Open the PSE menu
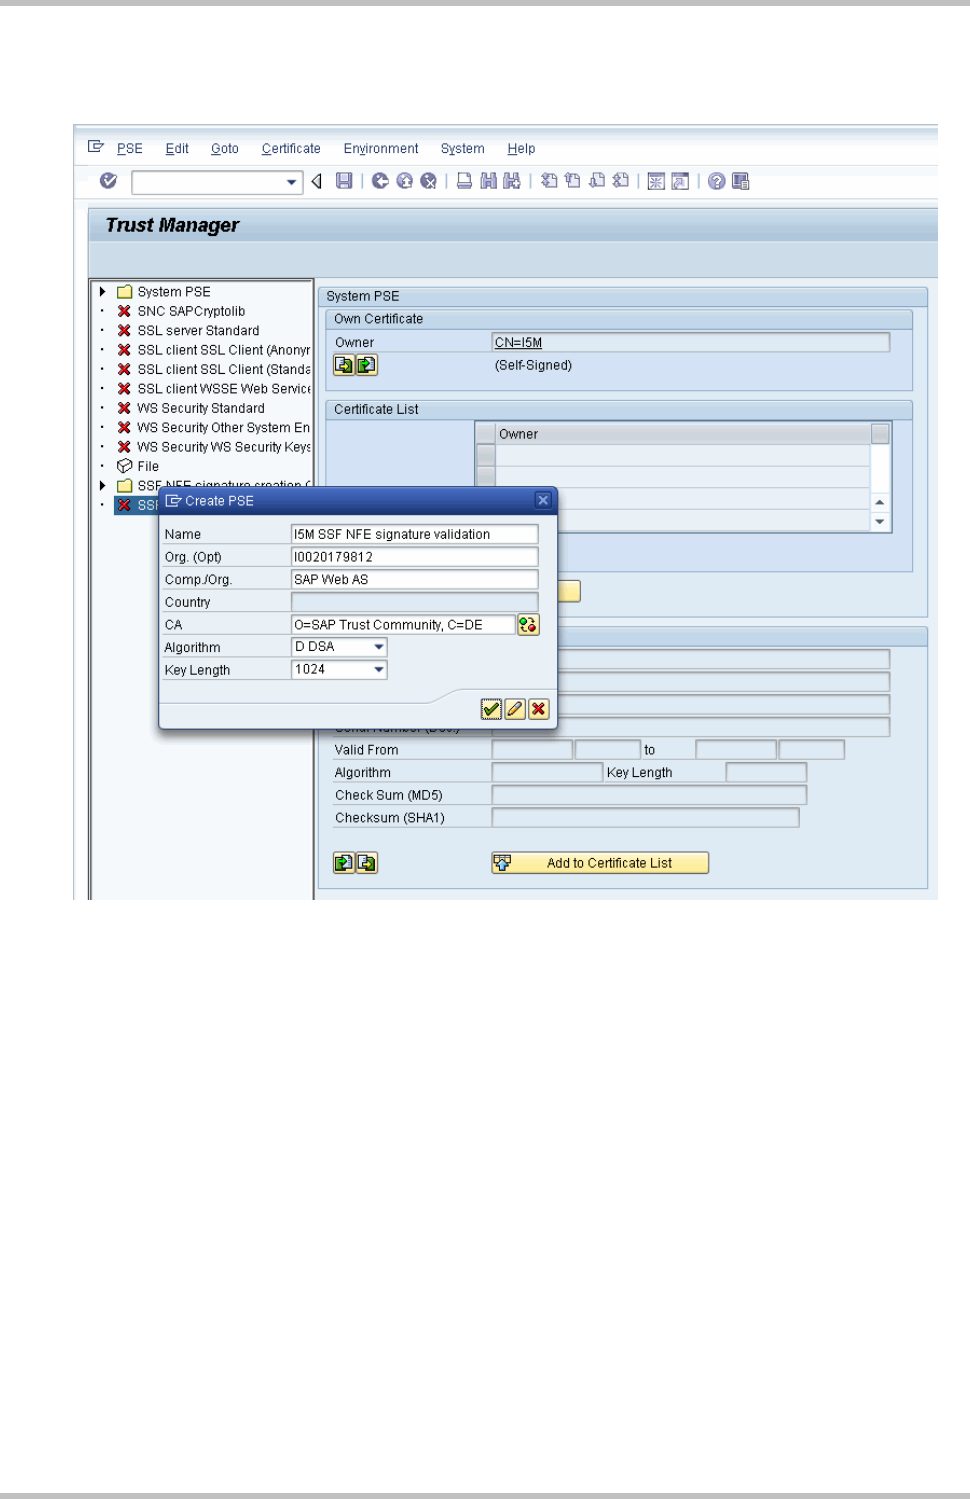The width and height of the screenshot is (970, 1499). pos(130,148)
